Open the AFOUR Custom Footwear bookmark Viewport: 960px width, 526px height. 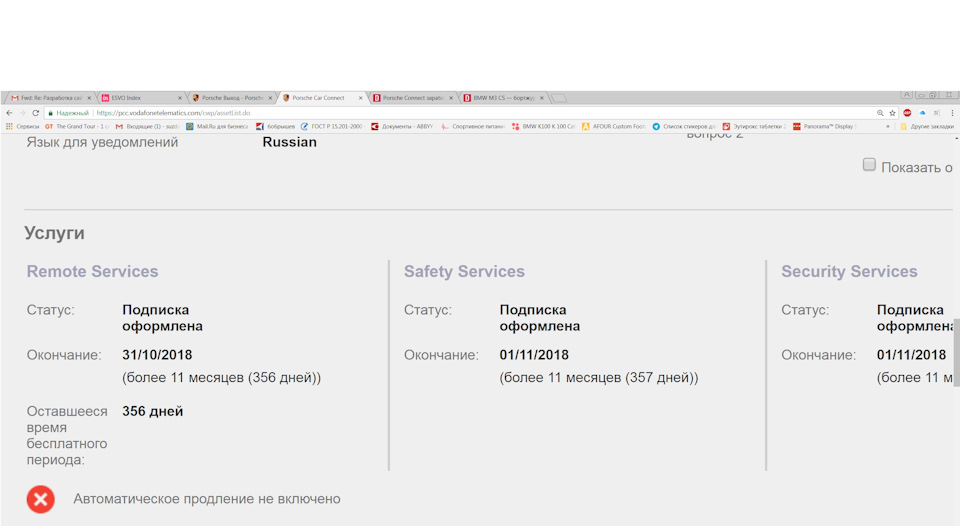pos(614,127)
